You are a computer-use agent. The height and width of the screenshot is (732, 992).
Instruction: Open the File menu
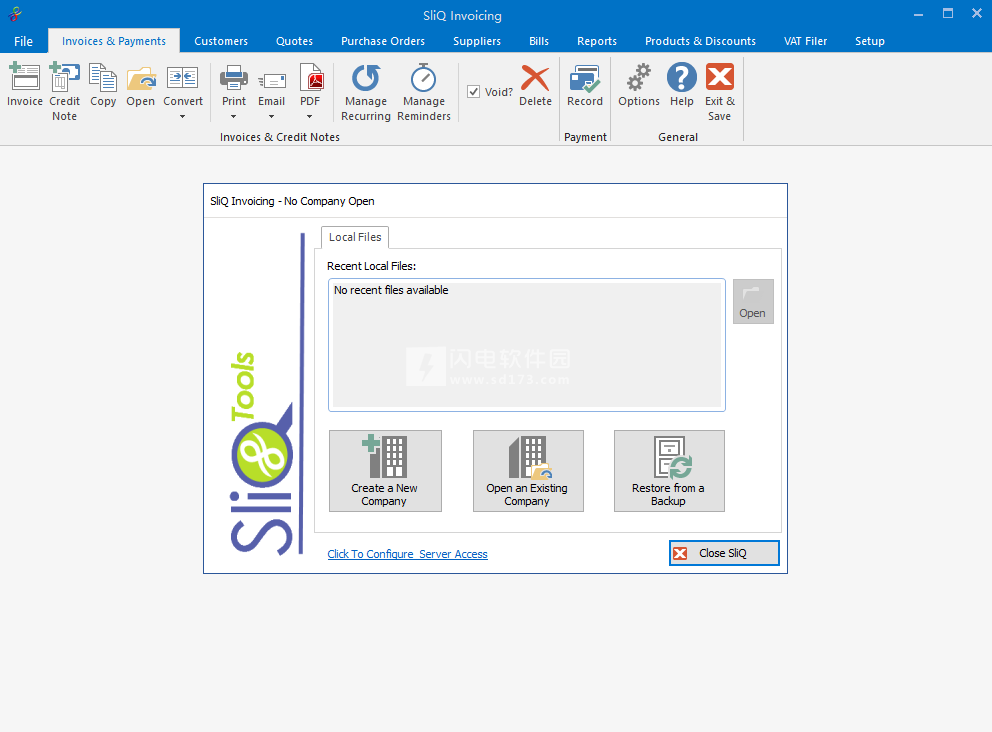pos(23,41)
